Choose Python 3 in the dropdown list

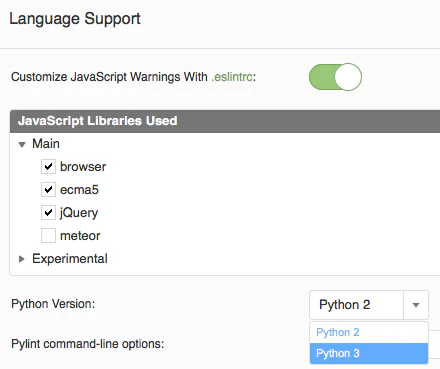369,353
